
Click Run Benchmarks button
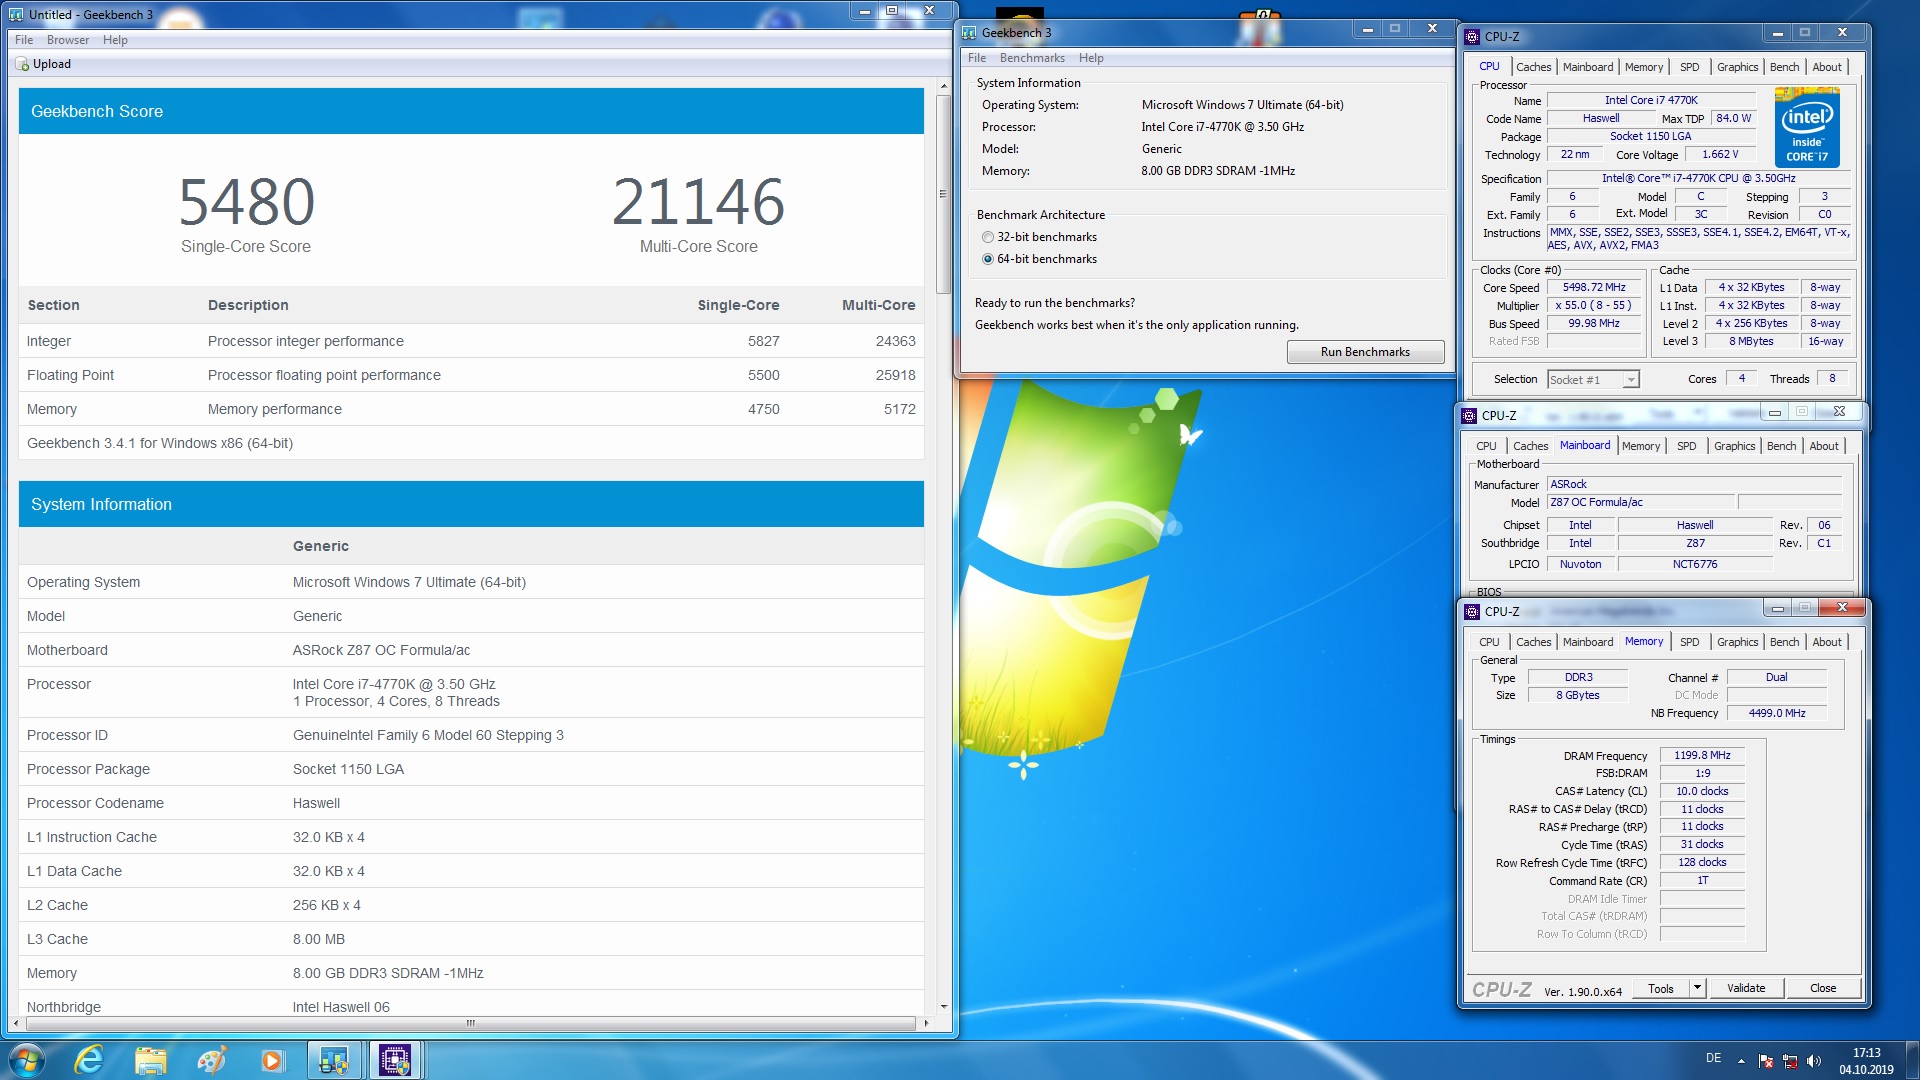click(x=1365, y=352)
